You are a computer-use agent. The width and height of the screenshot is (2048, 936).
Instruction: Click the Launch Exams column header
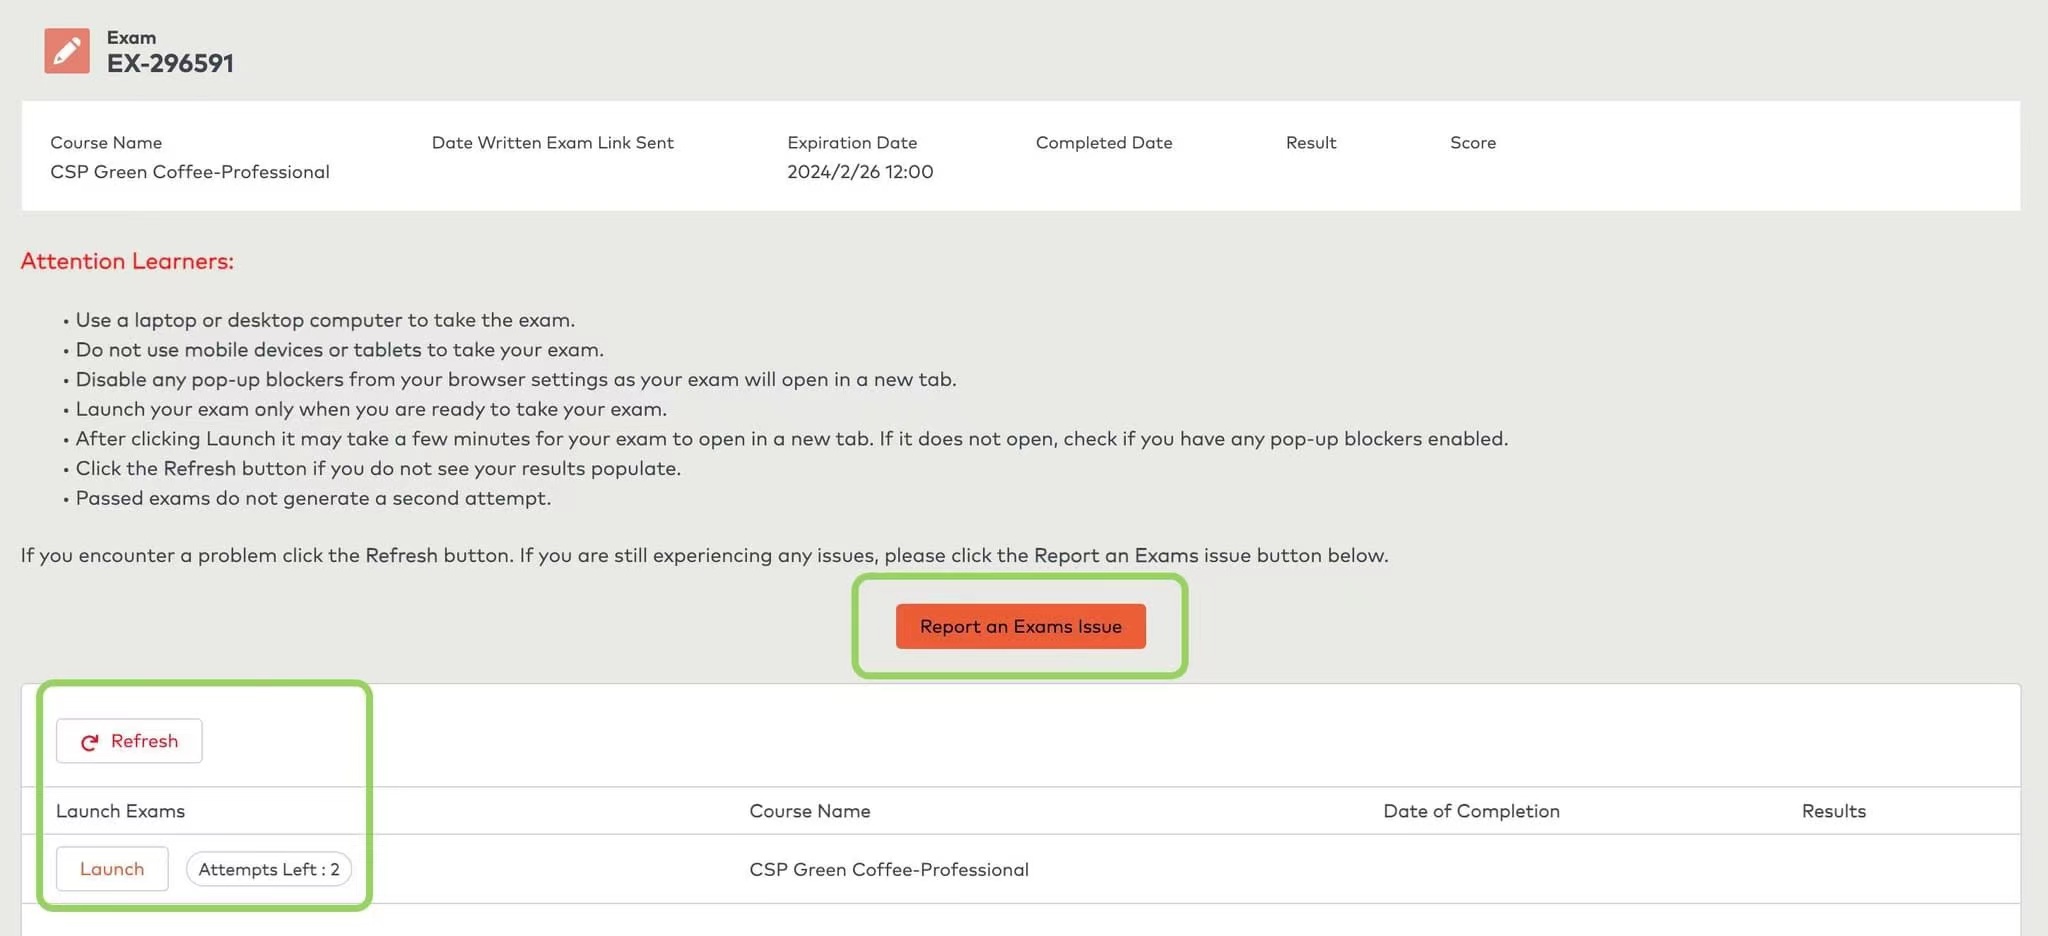(120, 811)
